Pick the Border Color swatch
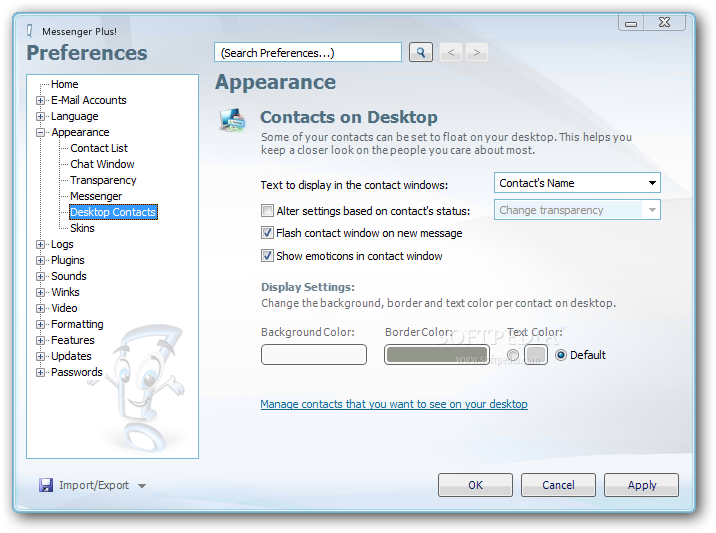 437,354
